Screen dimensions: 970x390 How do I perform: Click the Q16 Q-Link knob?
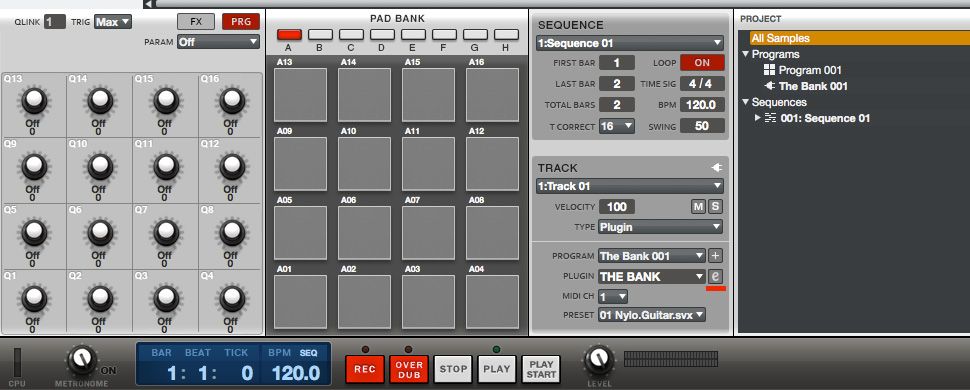232,100
